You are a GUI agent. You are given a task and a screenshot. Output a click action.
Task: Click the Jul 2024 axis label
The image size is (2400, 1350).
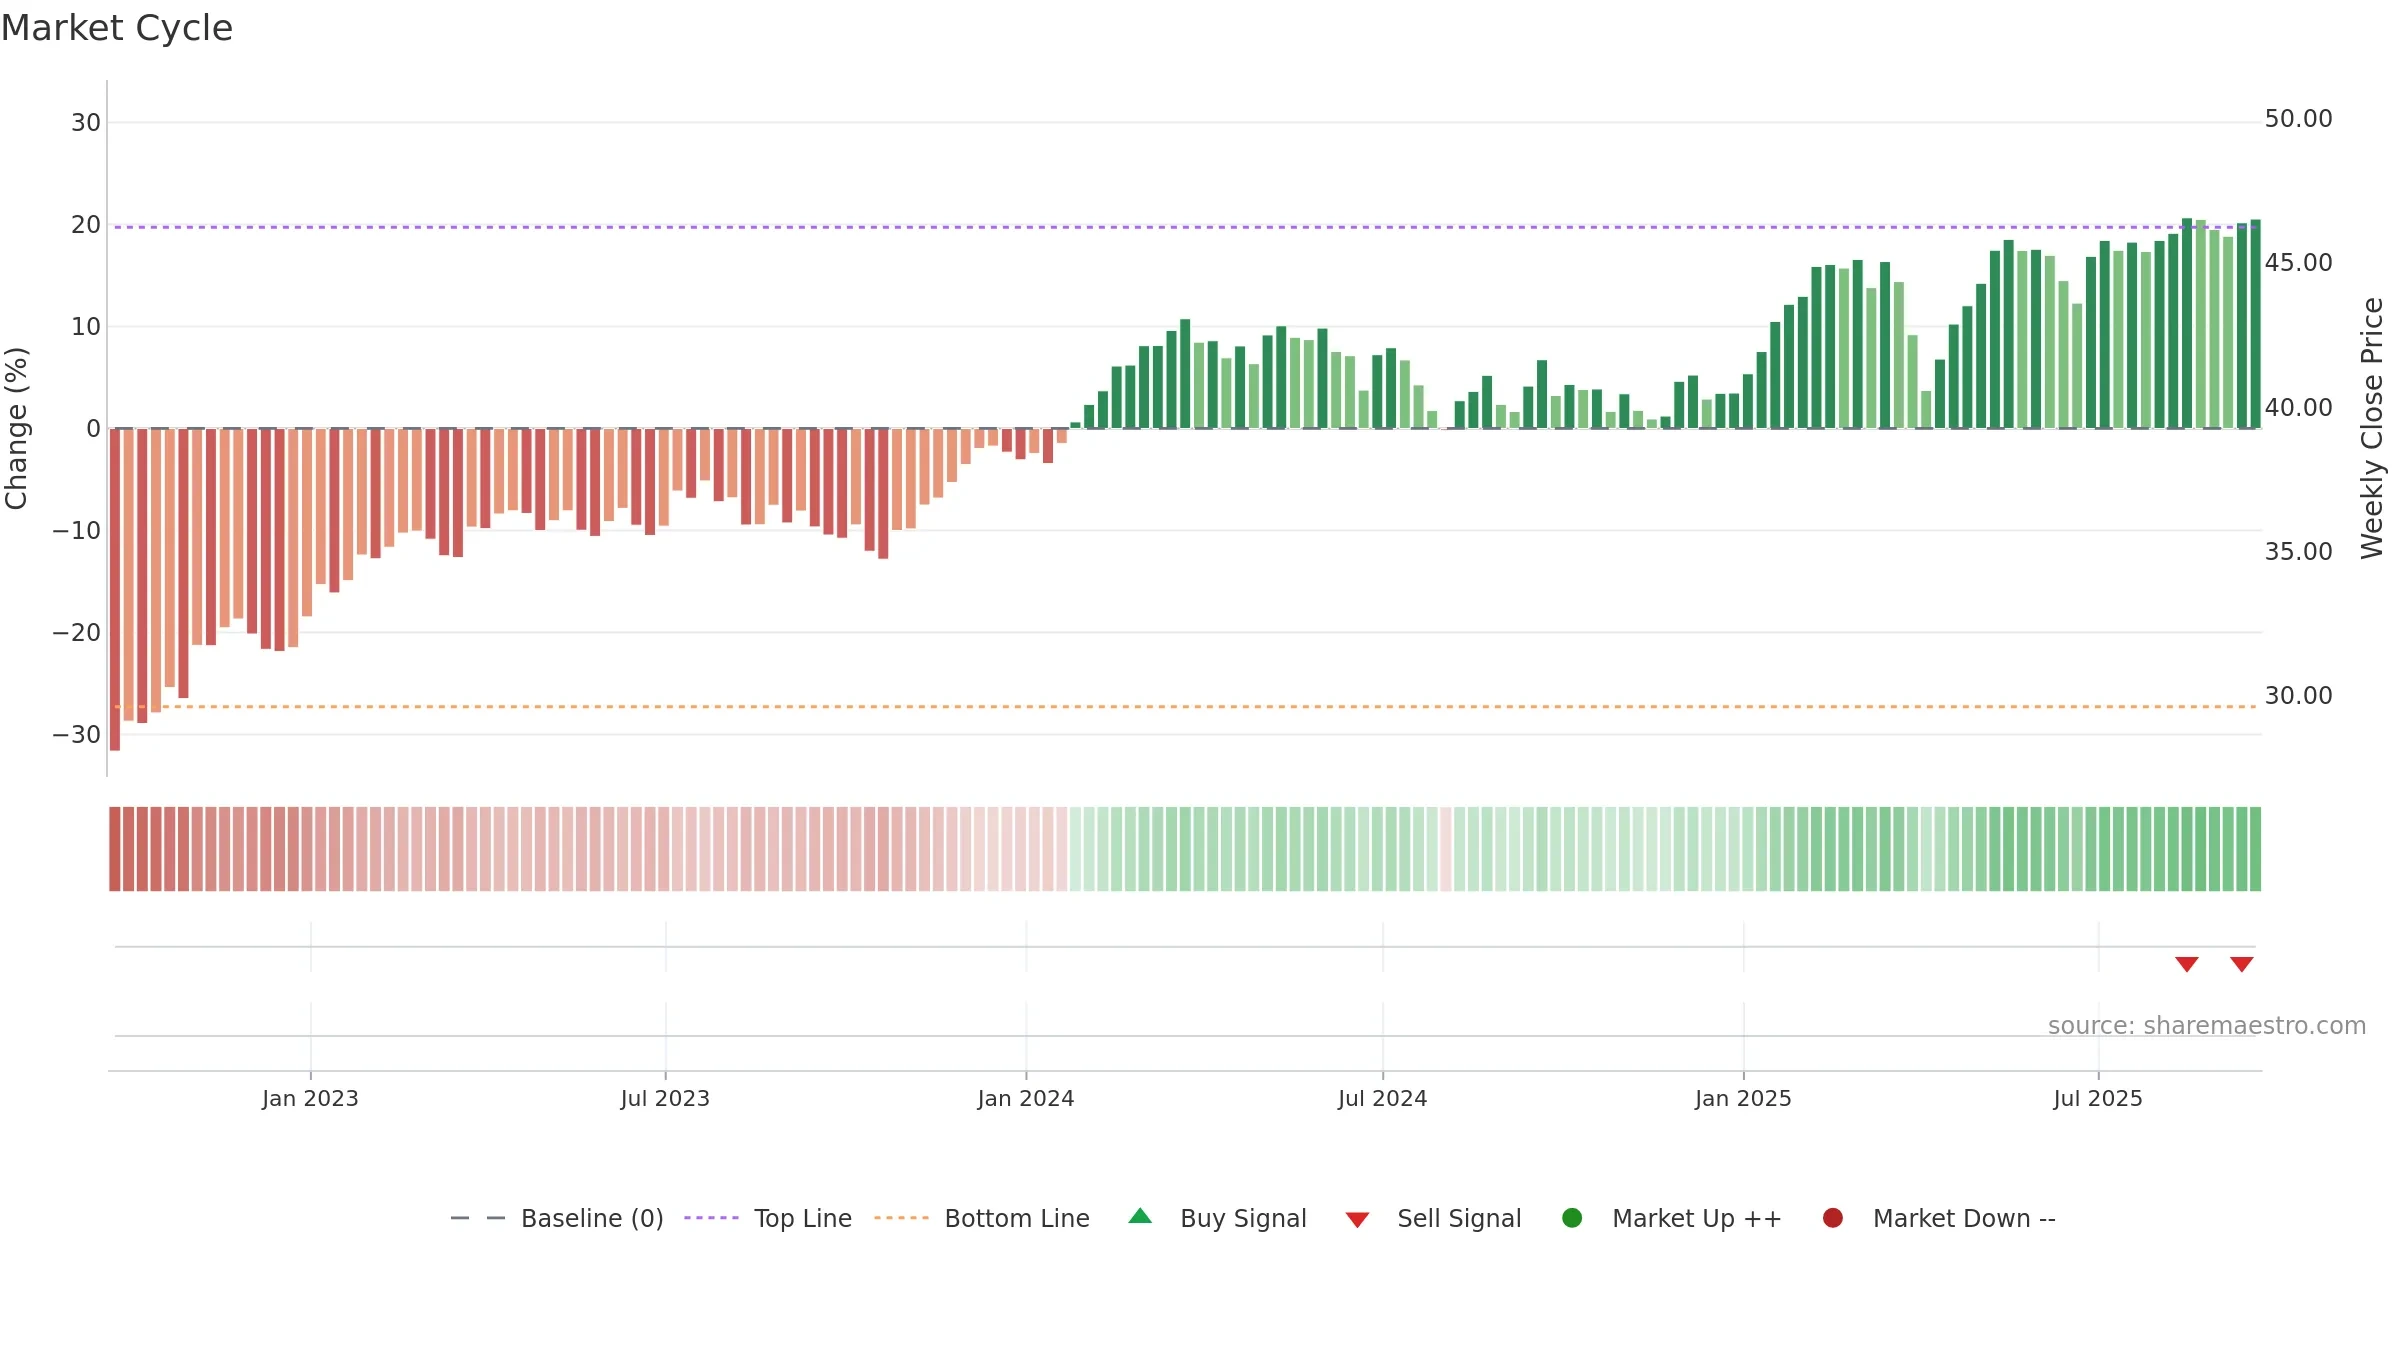(1383, 1098)
